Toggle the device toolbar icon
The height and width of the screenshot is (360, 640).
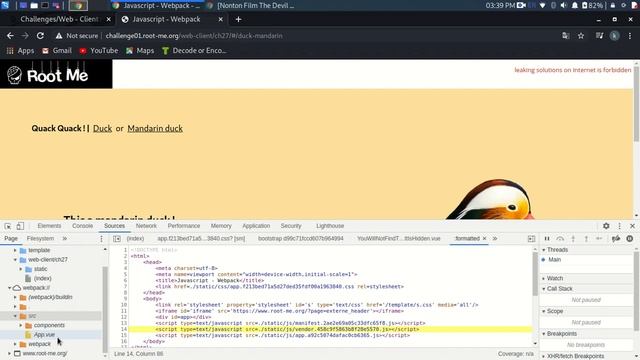[20, 226]
